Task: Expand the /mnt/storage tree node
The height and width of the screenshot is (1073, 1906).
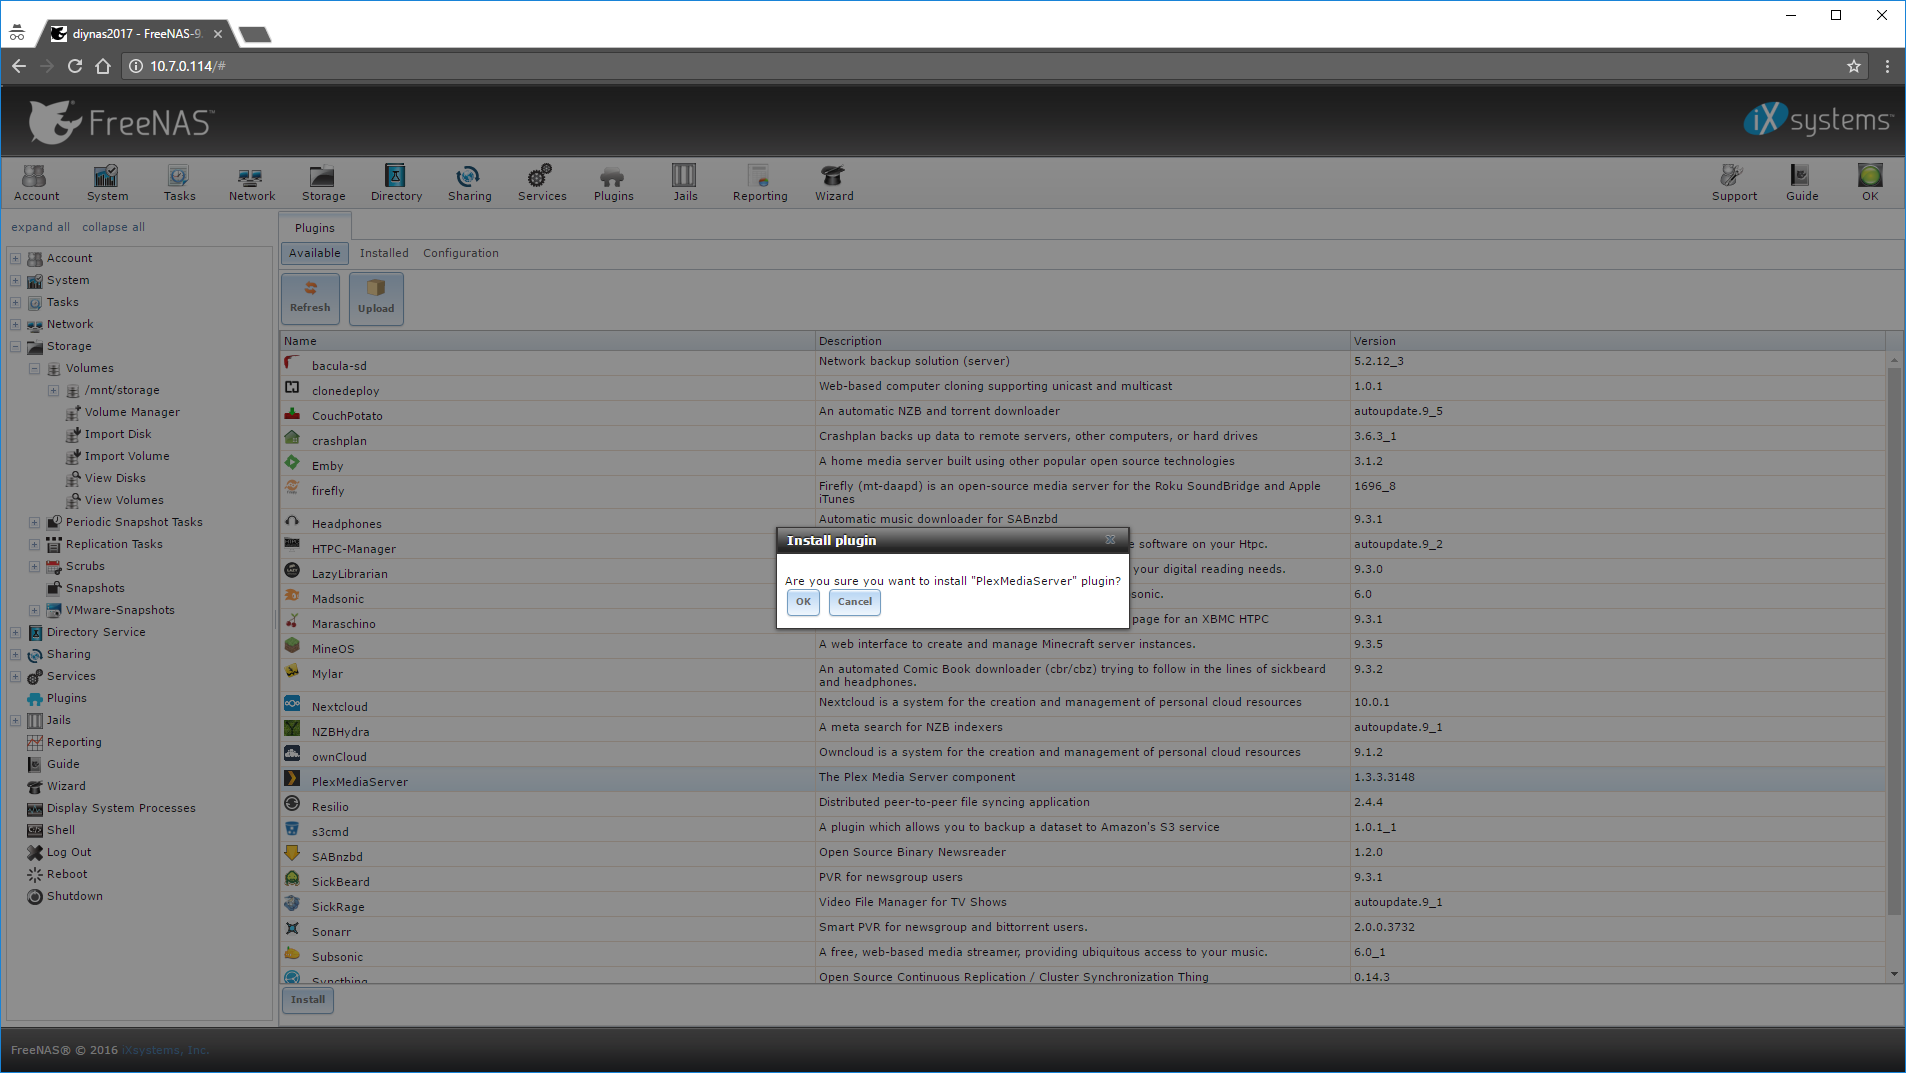Action: pos(53,390)
